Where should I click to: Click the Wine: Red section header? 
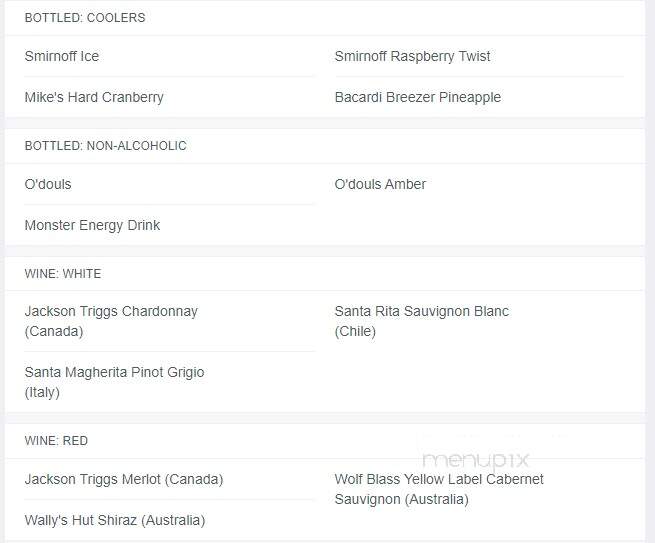click(56, 441)
